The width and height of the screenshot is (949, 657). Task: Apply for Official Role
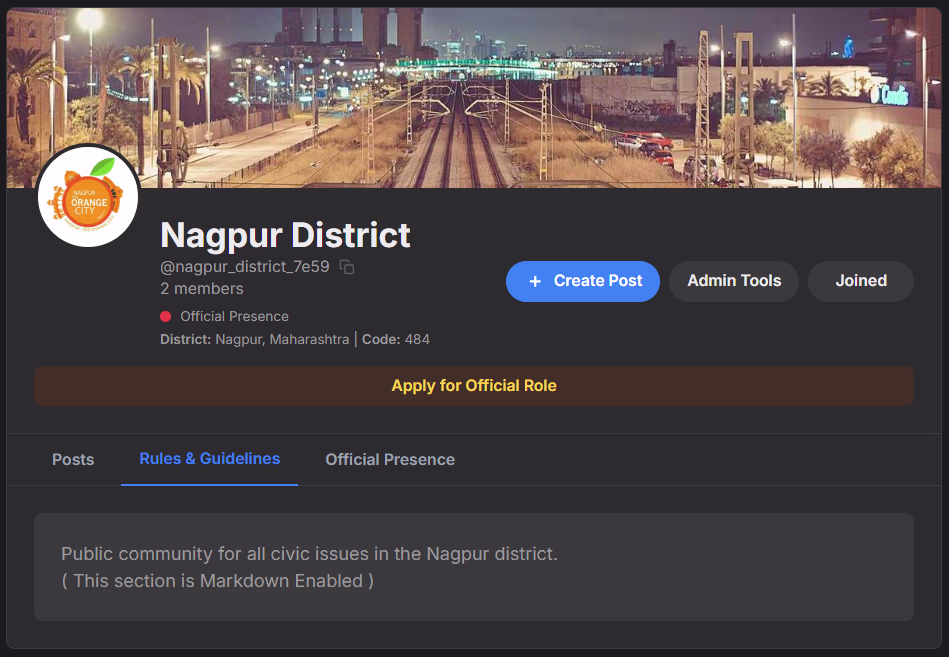coord(474,385)
